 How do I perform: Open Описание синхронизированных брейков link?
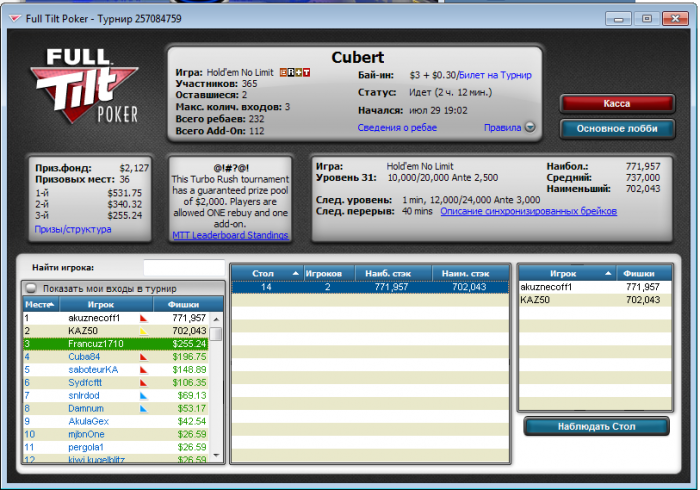(x=529, y=211)
